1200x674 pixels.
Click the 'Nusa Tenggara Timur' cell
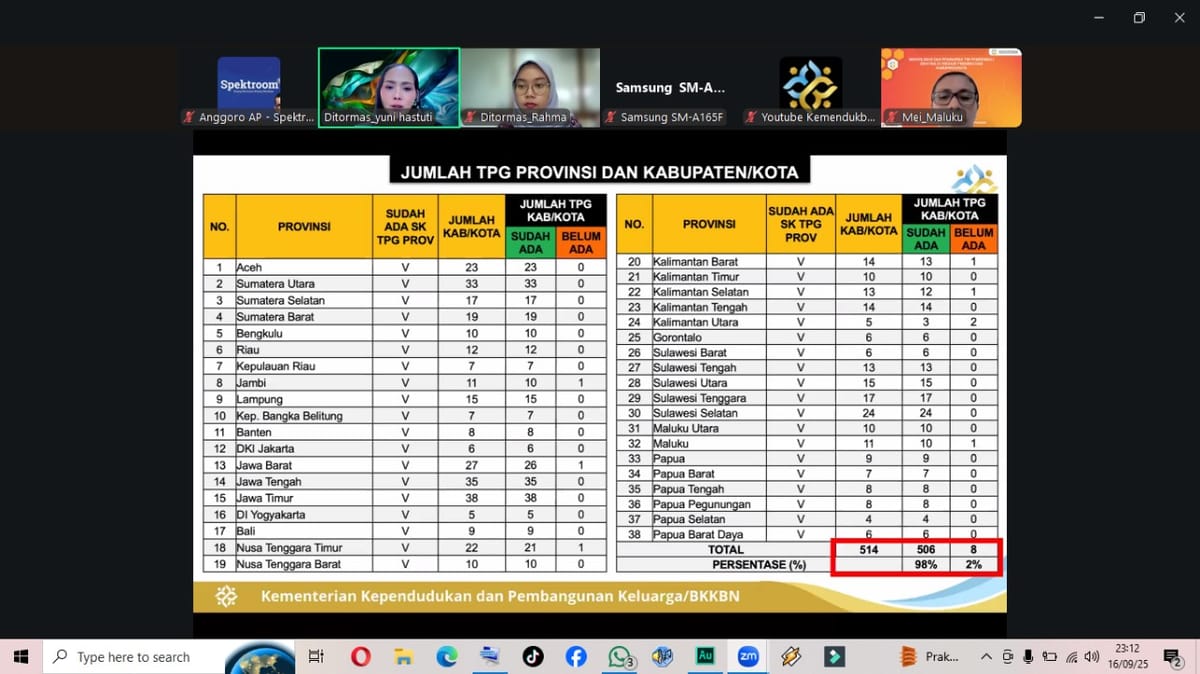(x=304, y=548)
